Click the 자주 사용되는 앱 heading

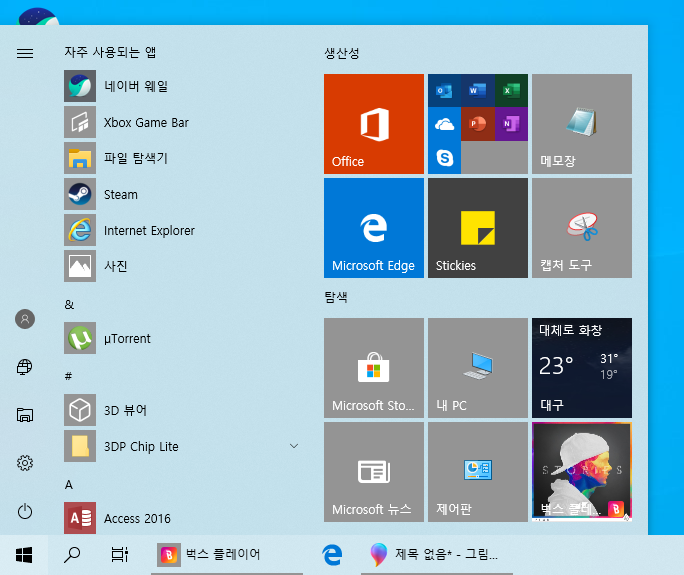click(x=110, y=52)
